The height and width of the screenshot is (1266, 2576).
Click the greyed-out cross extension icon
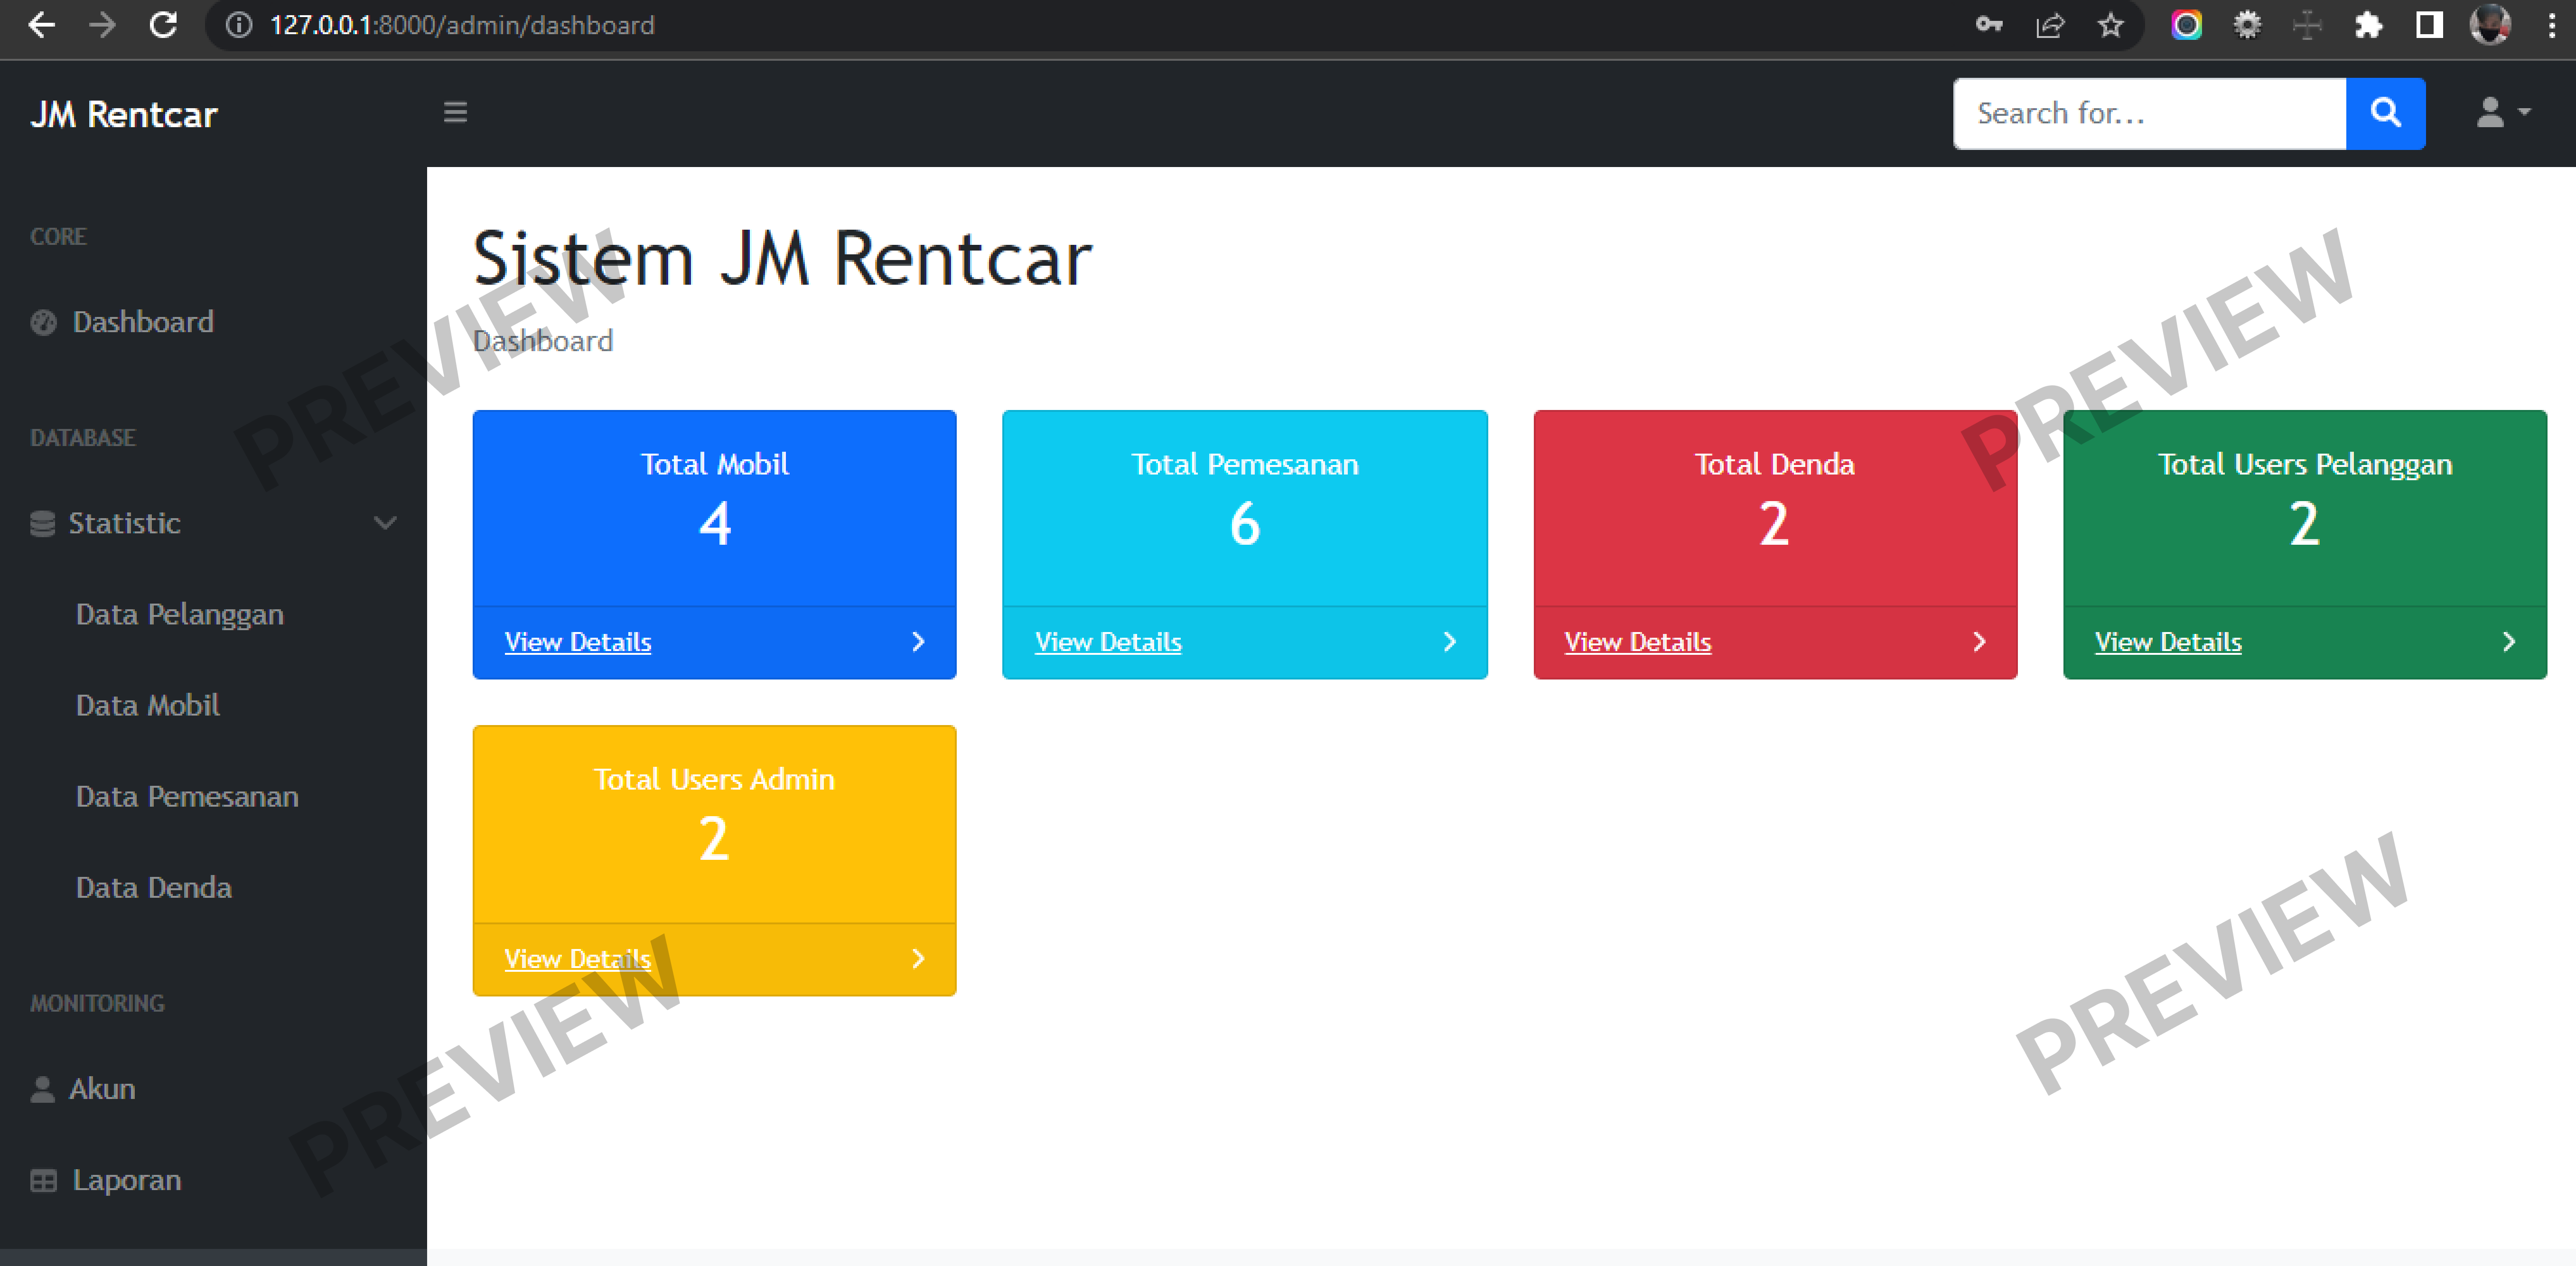(x=2307, y=25)
